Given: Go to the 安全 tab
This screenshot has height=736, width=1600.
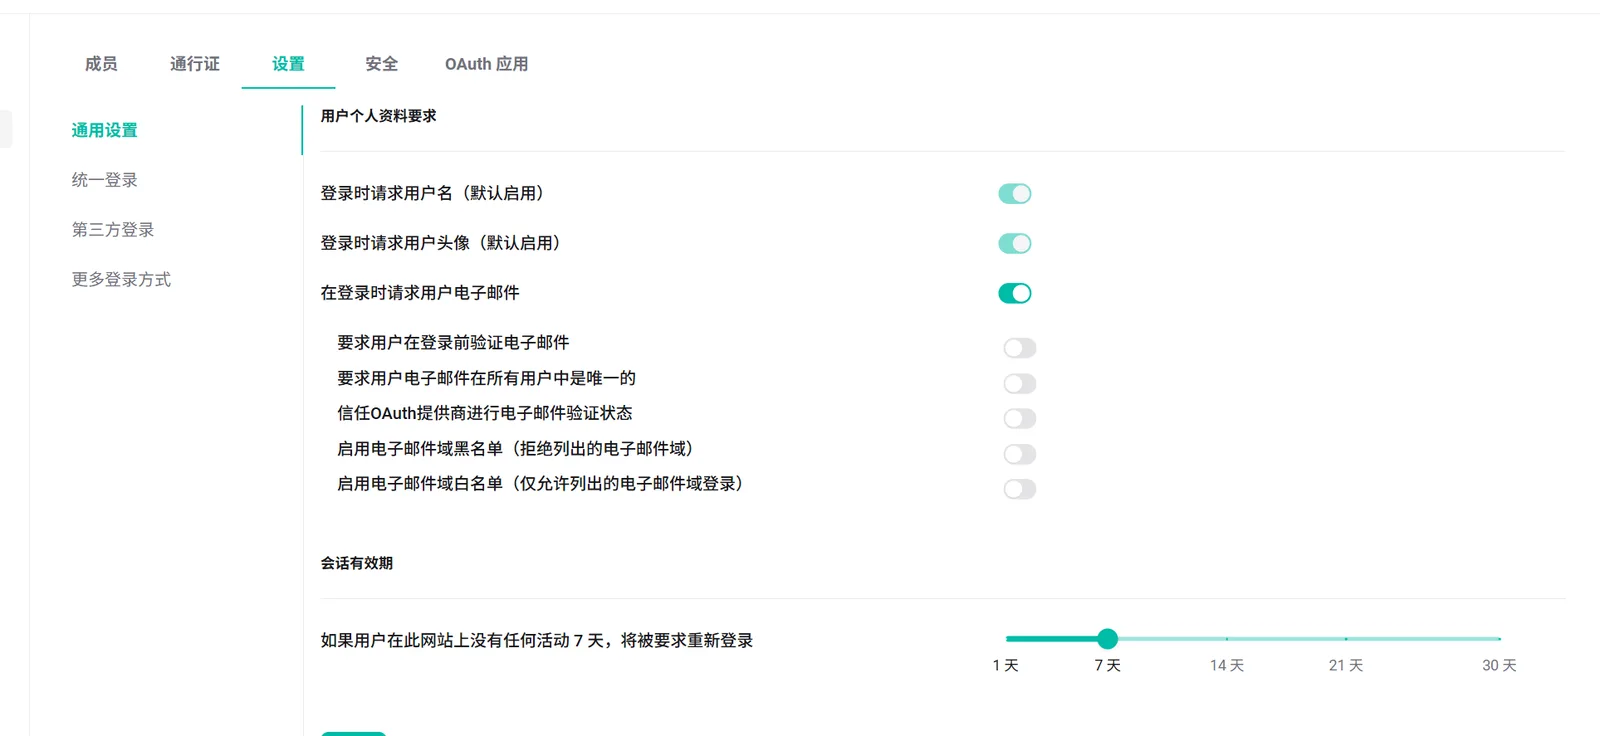Looking at the screenshot, I should pos(381,64).
